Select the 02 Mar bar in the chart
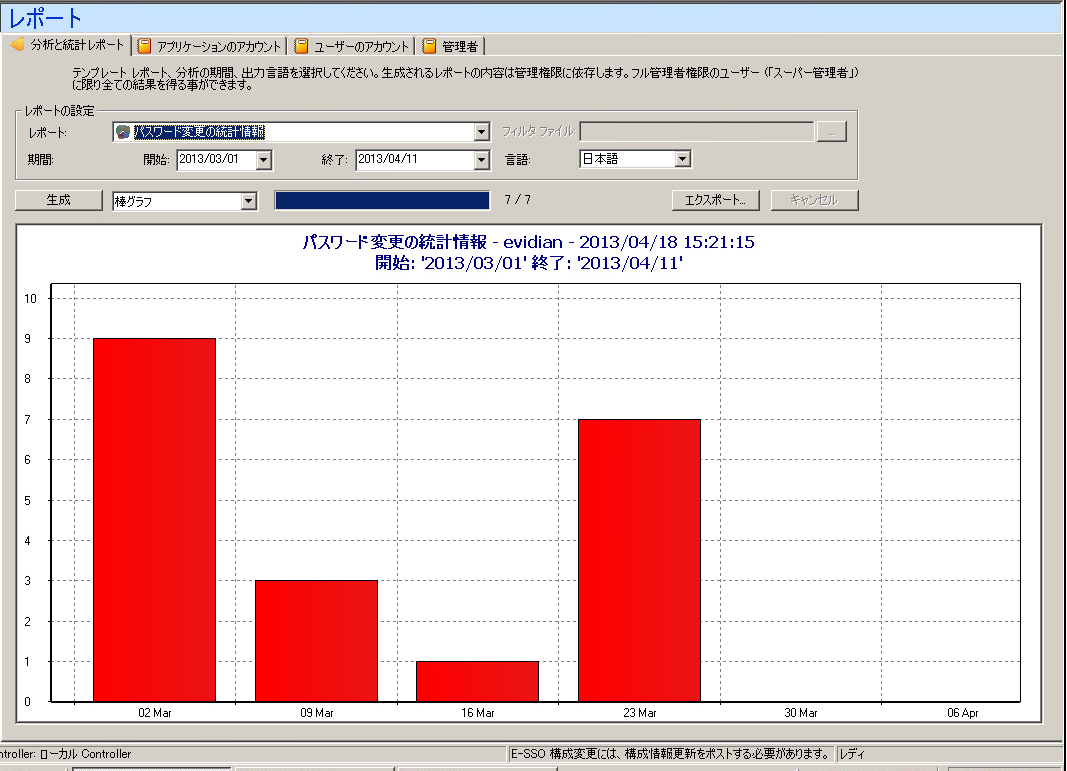This screenshot has height=771, width=1067. tap(154, 520)
